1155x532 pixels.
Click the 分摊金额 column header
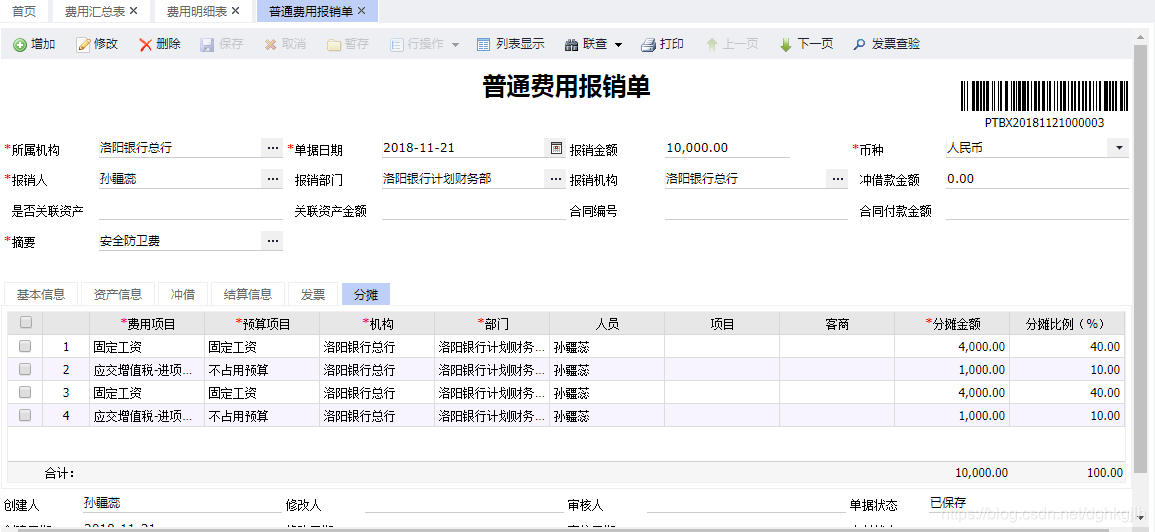(x=952, y=323)
